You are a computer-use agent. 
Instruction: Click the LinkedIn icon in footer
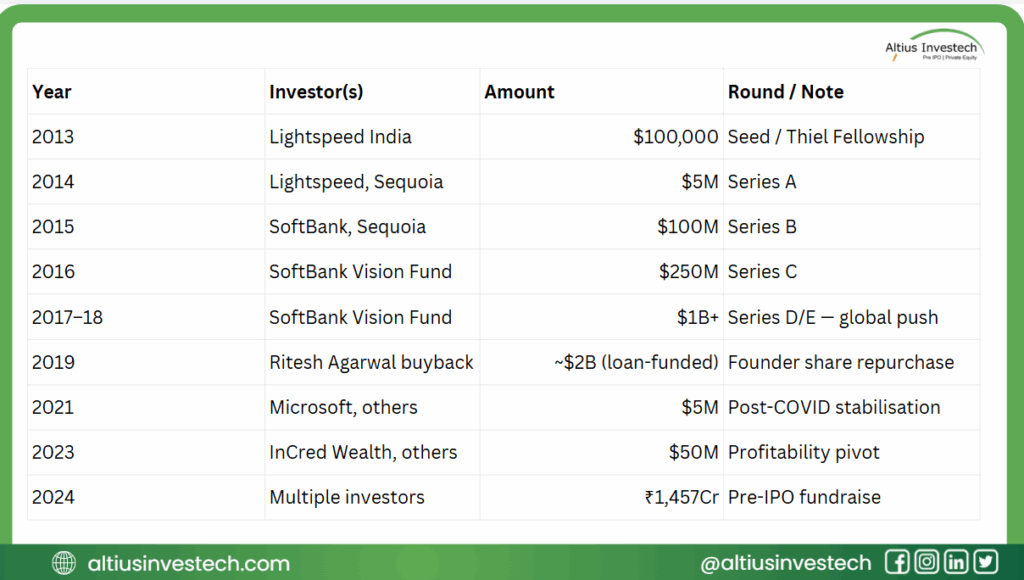[x=957, y=562]
